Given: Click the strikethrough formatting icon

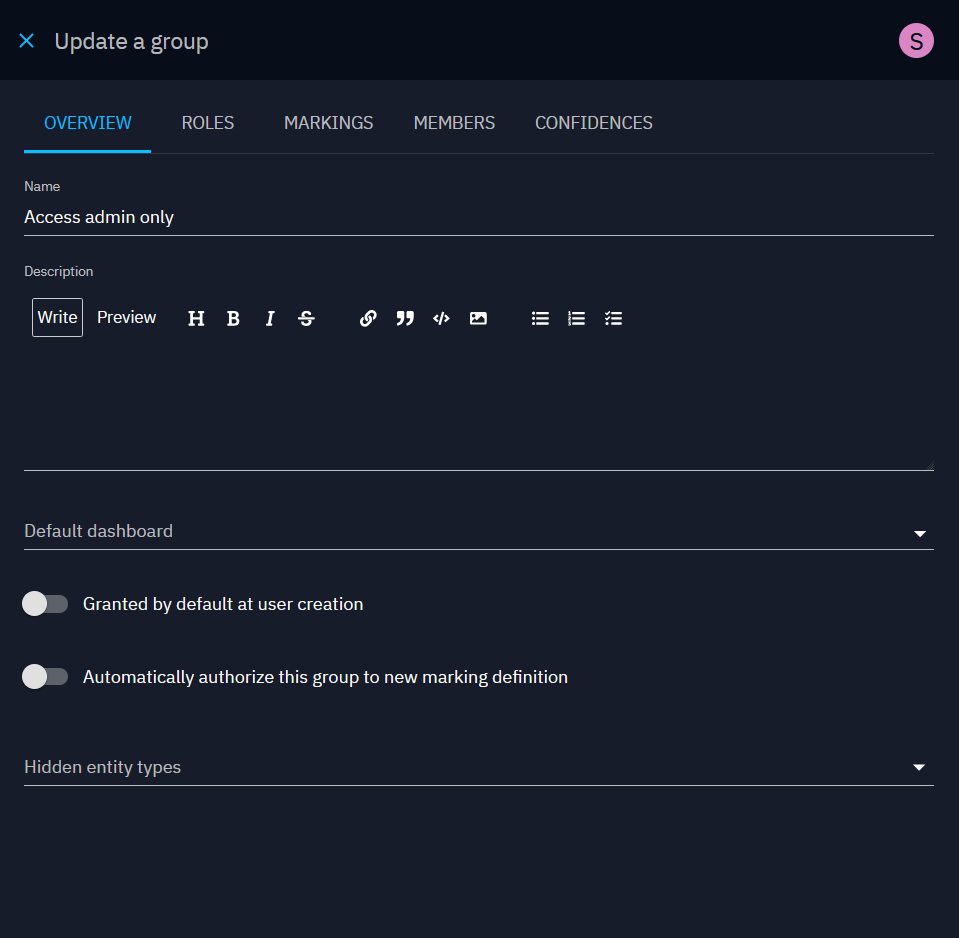Looking at the screenshot, I should click(307, 318).
